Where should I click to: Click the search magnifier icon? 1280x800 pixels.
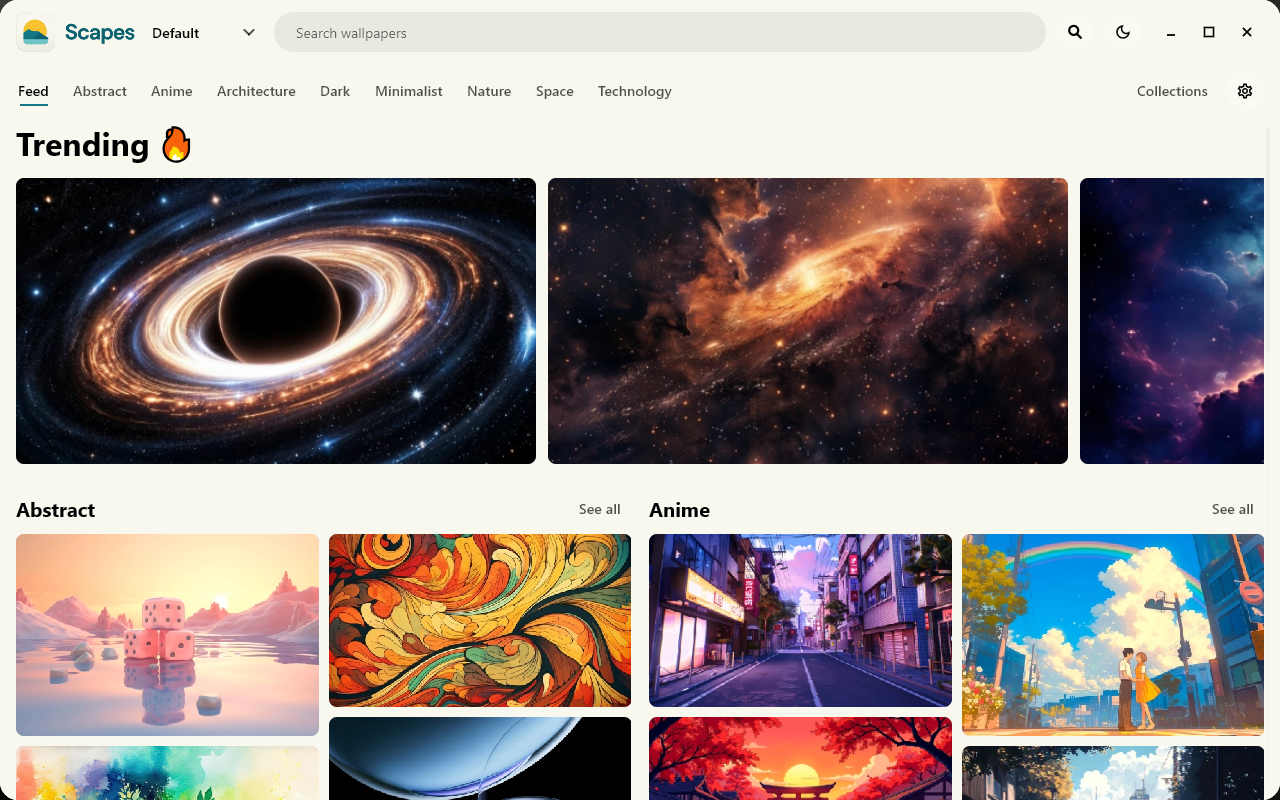1075,33
